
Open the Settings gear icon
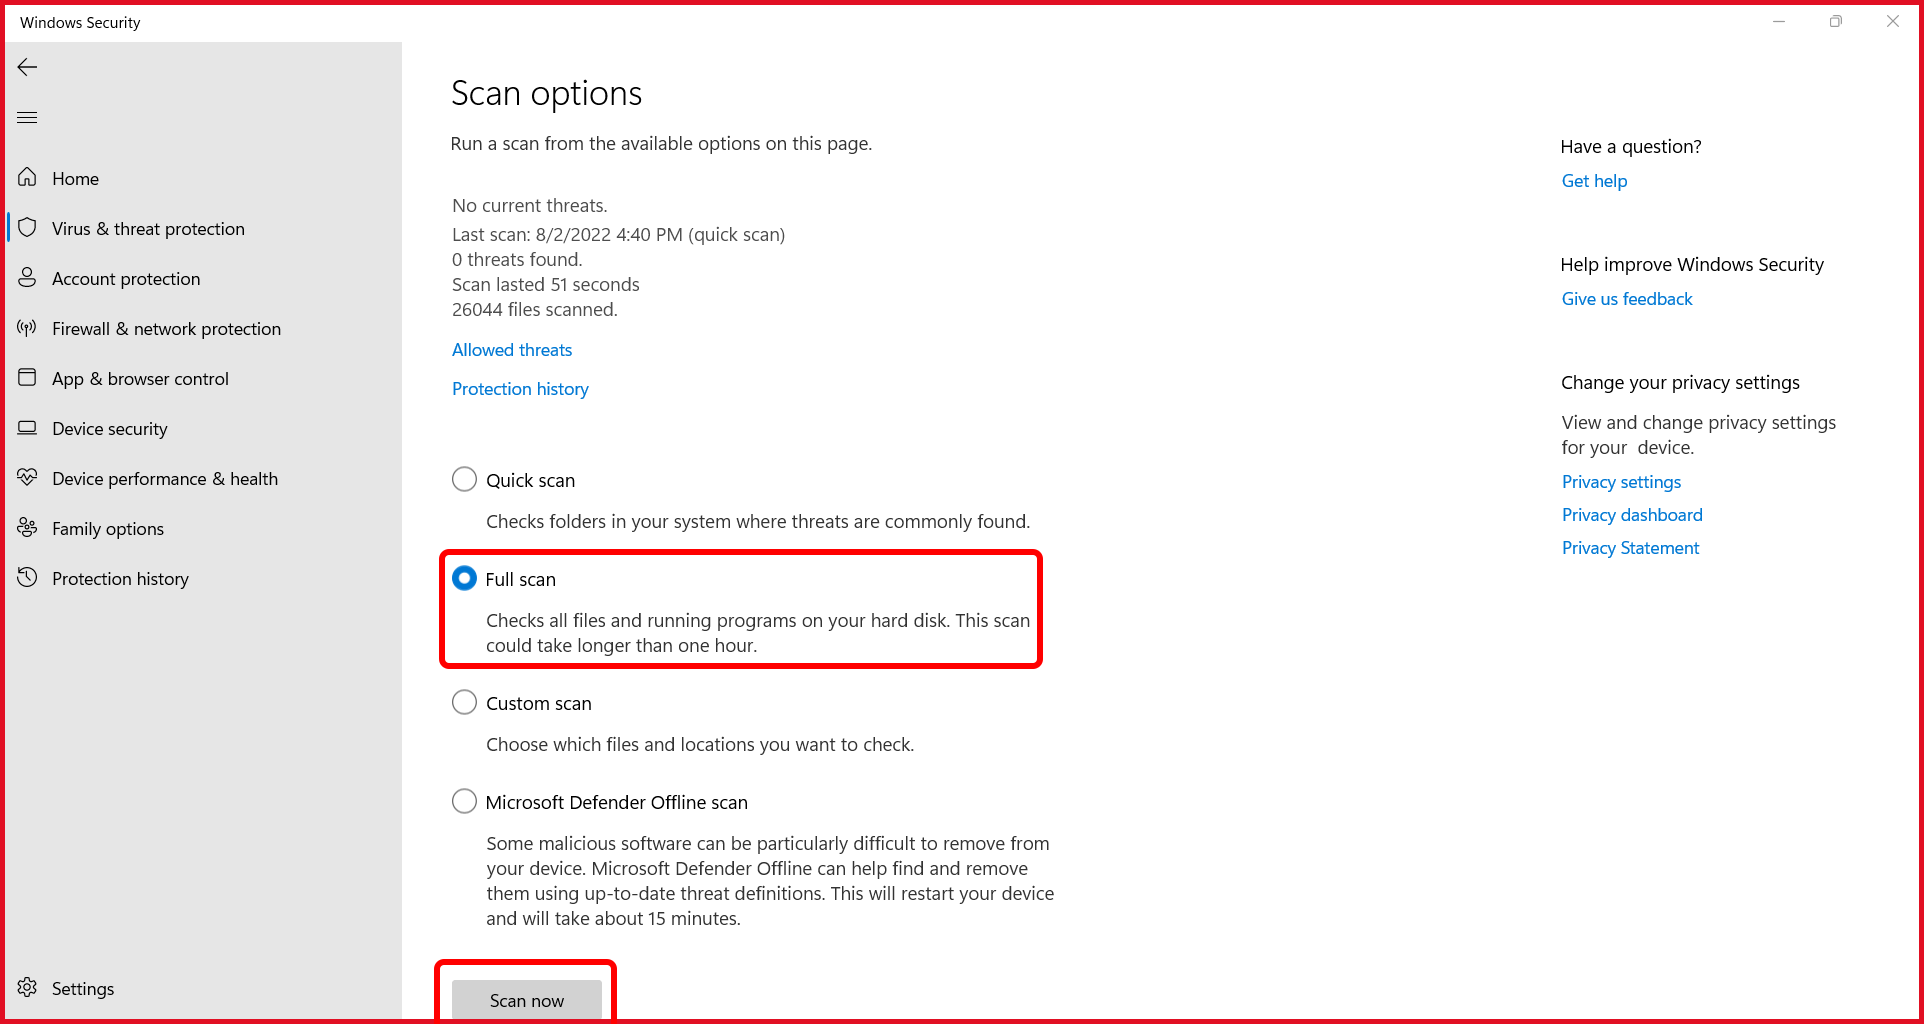coord(27,988)
